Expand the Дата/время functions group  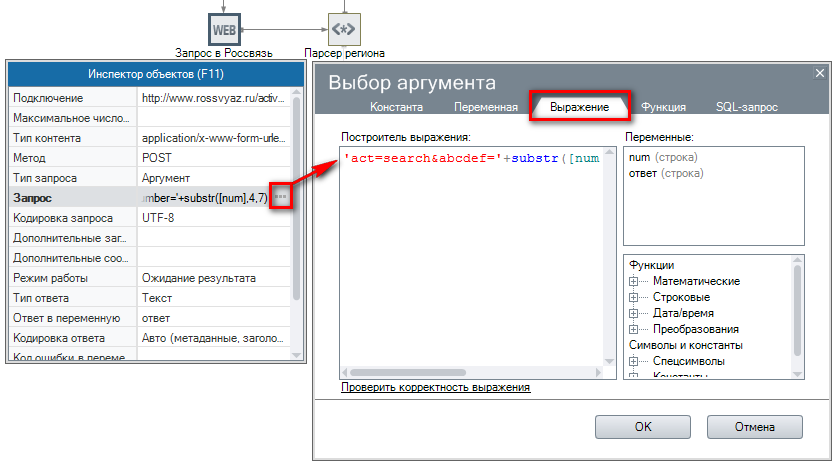click(633, 313)
